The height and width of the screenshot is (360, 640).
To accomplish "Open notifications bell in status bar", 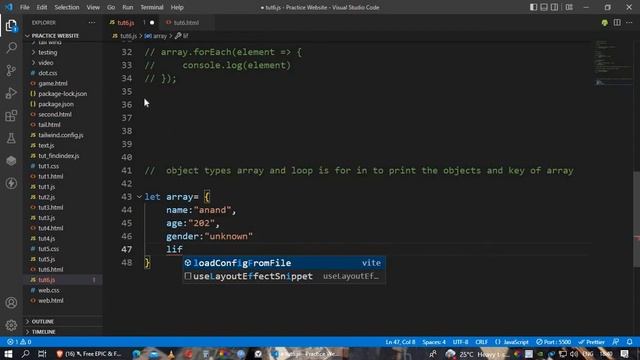I will 629,342.
